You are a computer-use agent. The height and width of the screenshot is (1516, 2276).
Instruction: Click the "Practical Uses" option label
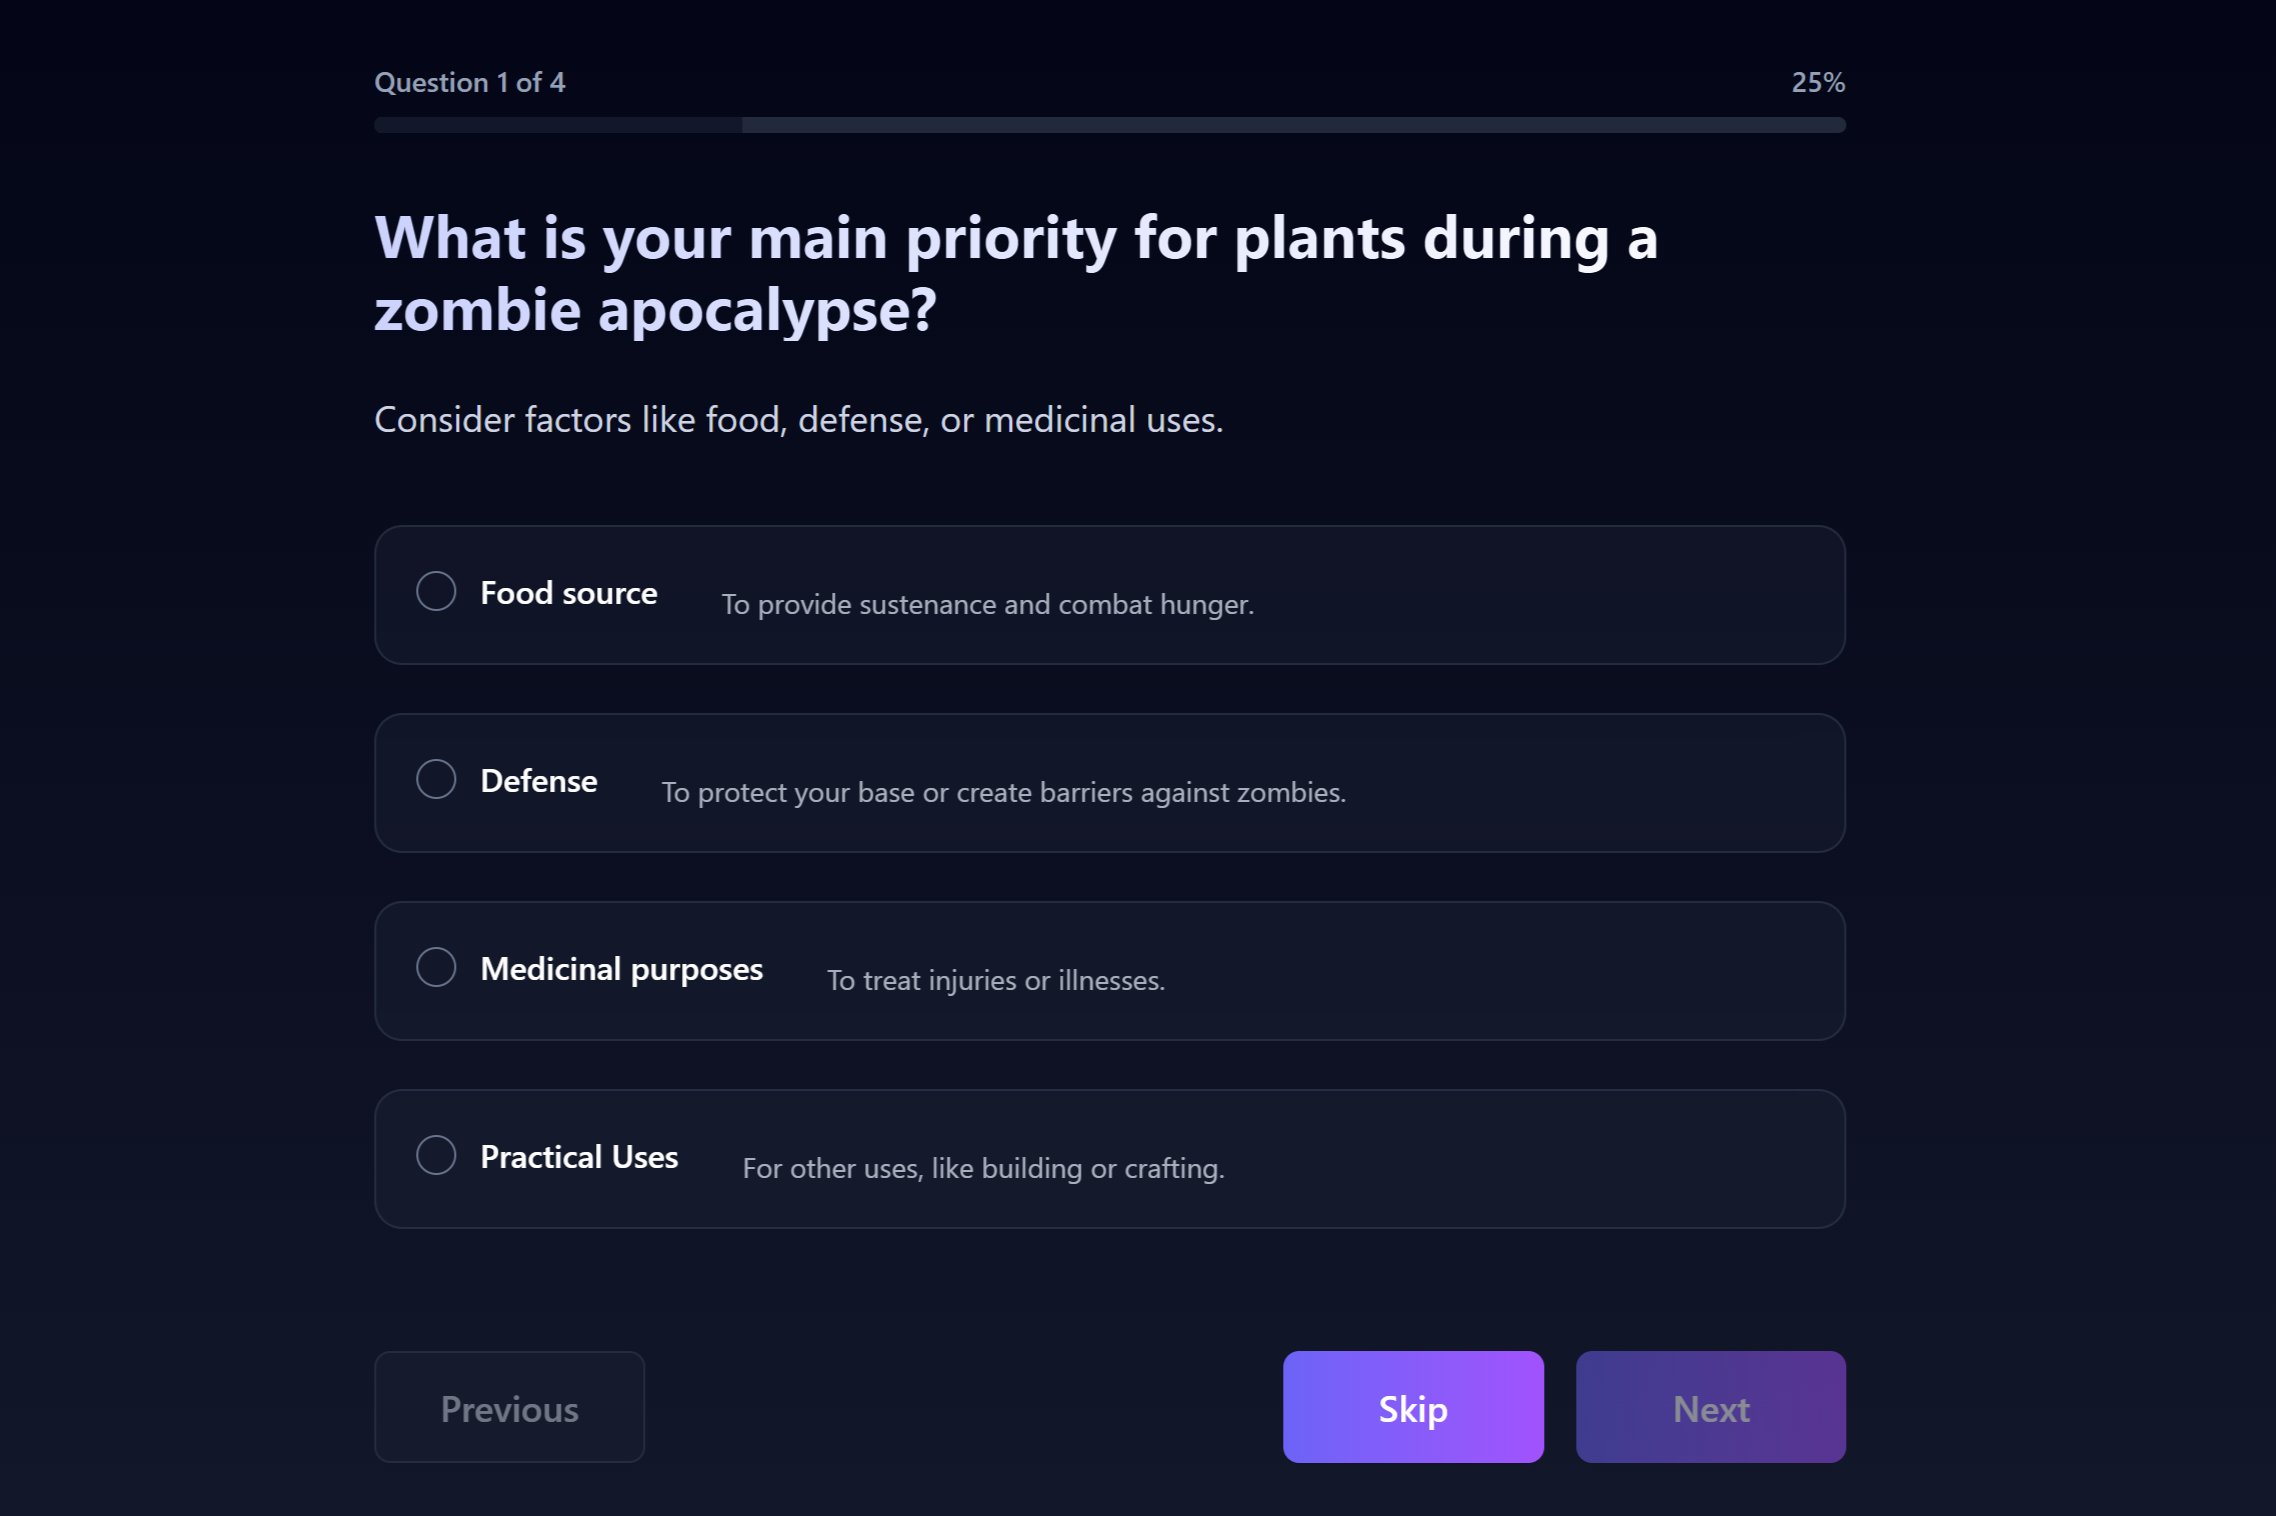(x=579, y=1157)
